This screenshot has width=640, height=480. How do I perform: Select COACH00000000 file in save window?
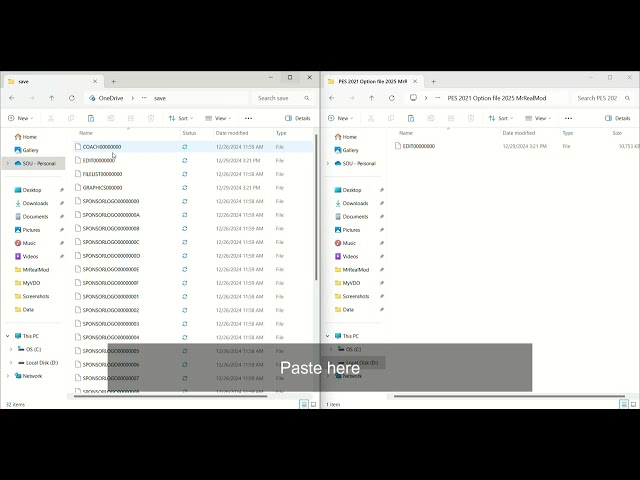pyautogui.click(x=193, y=147)
